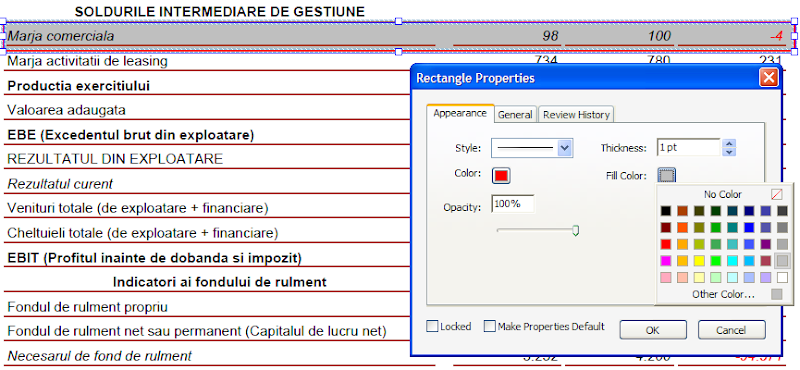Click the Cancel button
The height and width of the screenshot is (370, 800).
pos(731,330)
